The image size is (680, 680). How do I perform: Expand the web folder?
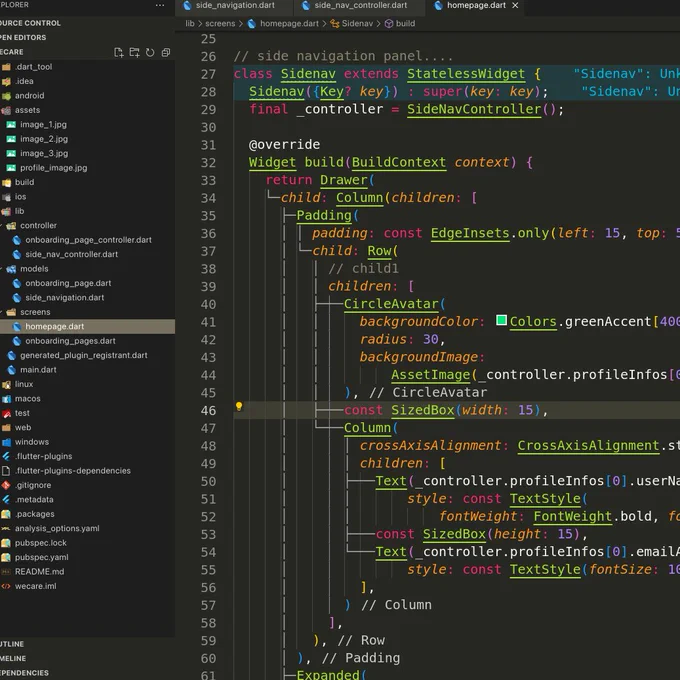pos(87,427)
